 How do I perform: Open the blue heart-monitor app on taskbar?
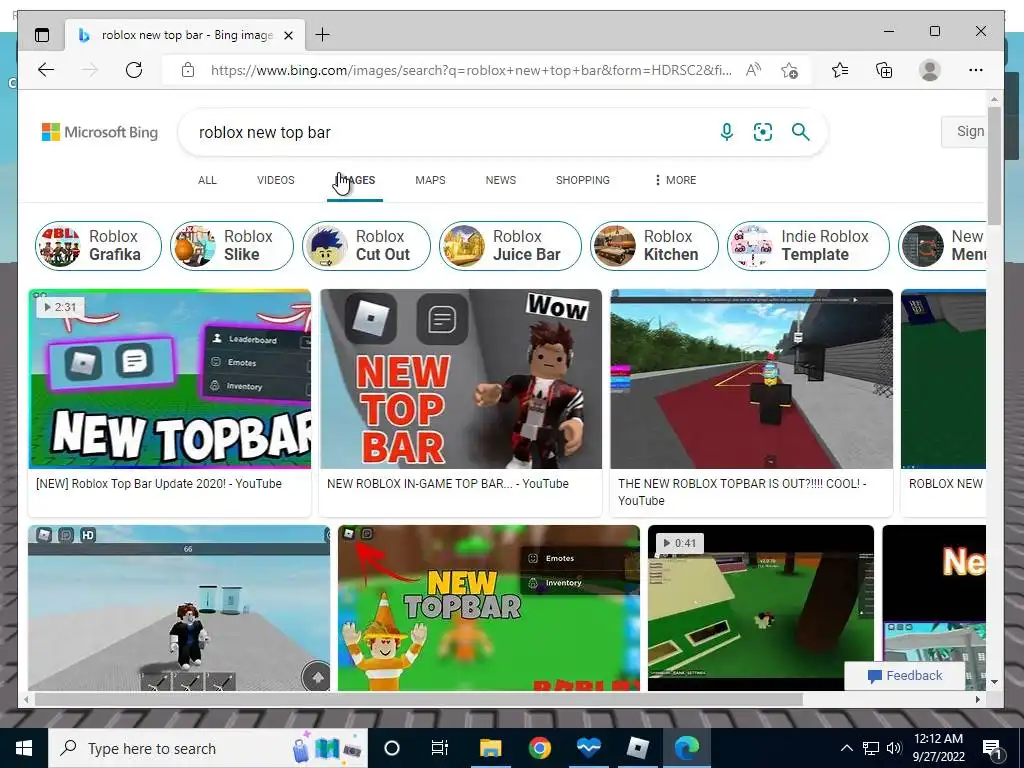pyautogui.click(x=588, y=748)
